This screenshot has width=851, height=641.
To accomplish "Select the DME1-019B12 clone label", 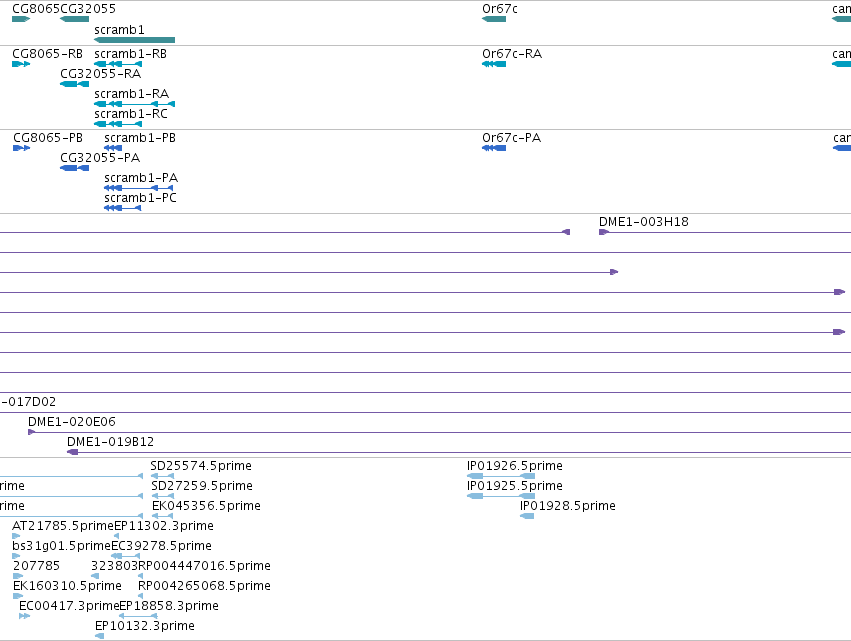I will tap(111, 442).
